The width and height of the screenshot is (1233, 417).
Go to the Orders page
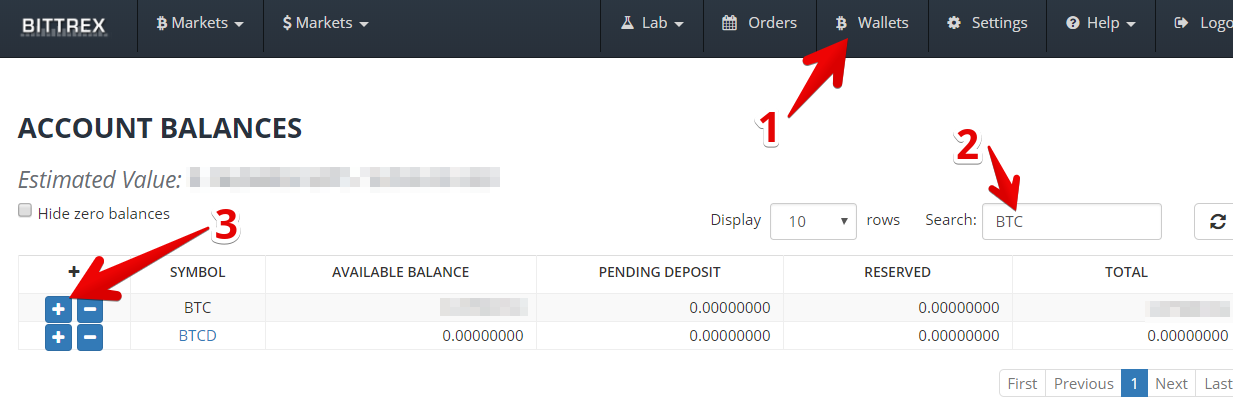(760, 23)
